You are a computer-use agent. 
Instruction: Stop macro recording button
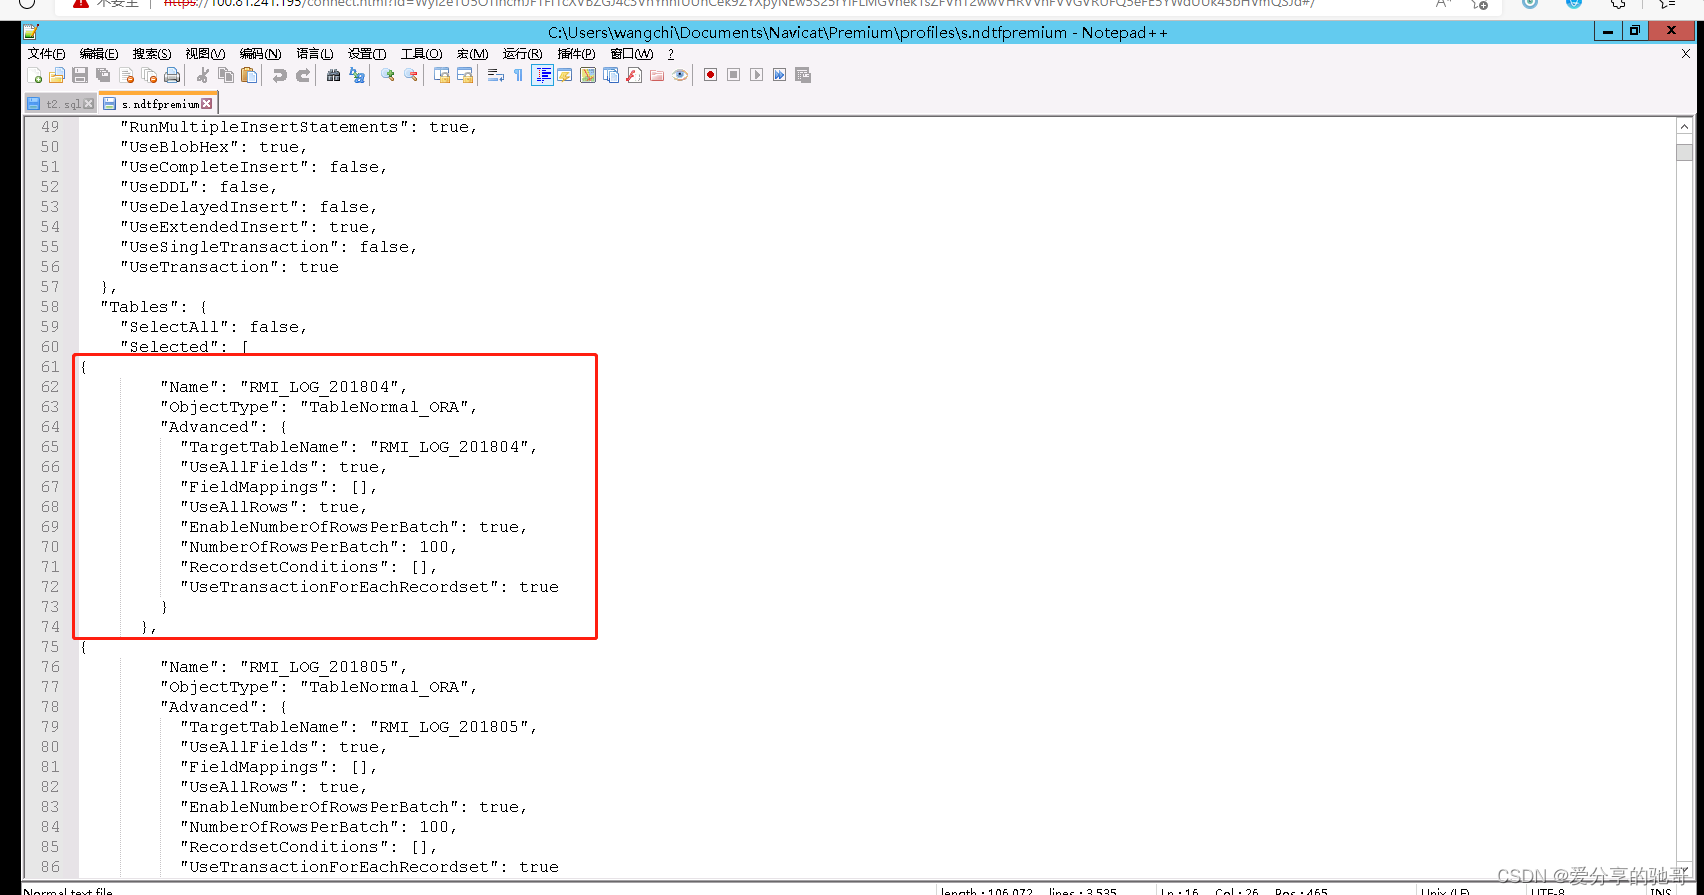[734, 75]
